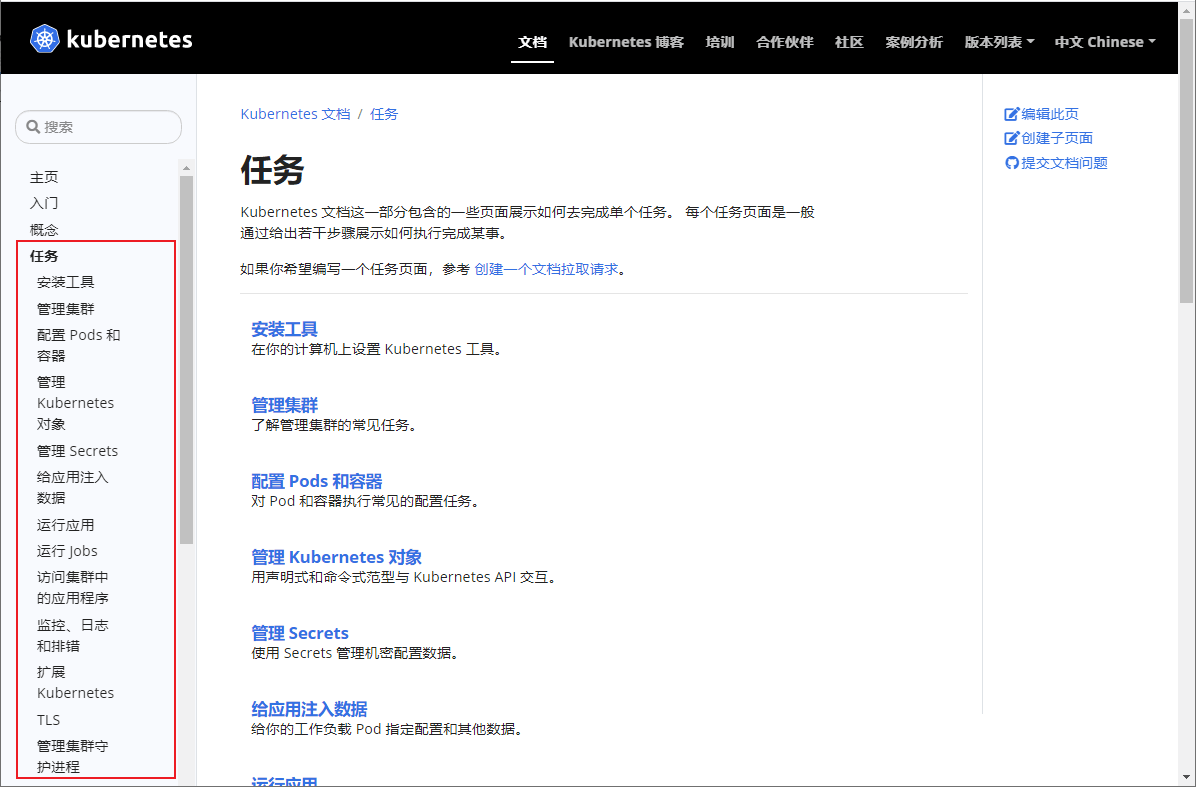Click the 任务 breadcrumb link
The image size is (1196, 787).
(384, 114)
